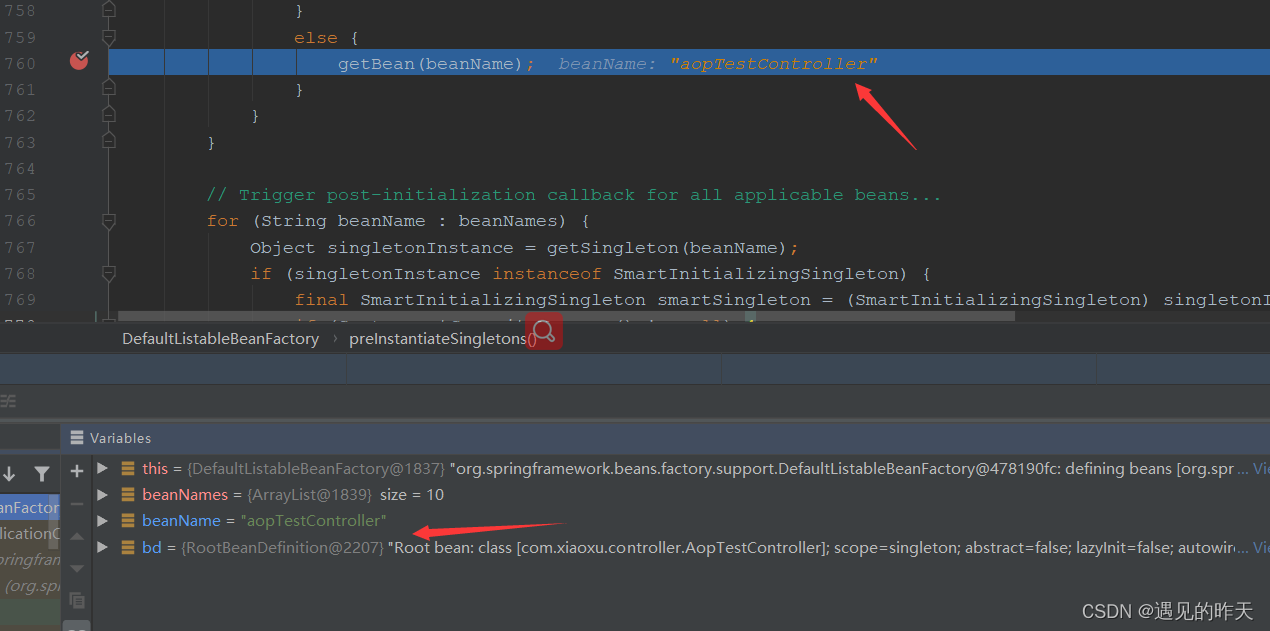Viewport: 1270px width, 631px height.
Task: Click the next frame down arrow icon
Action: click(x=9, y=474)
